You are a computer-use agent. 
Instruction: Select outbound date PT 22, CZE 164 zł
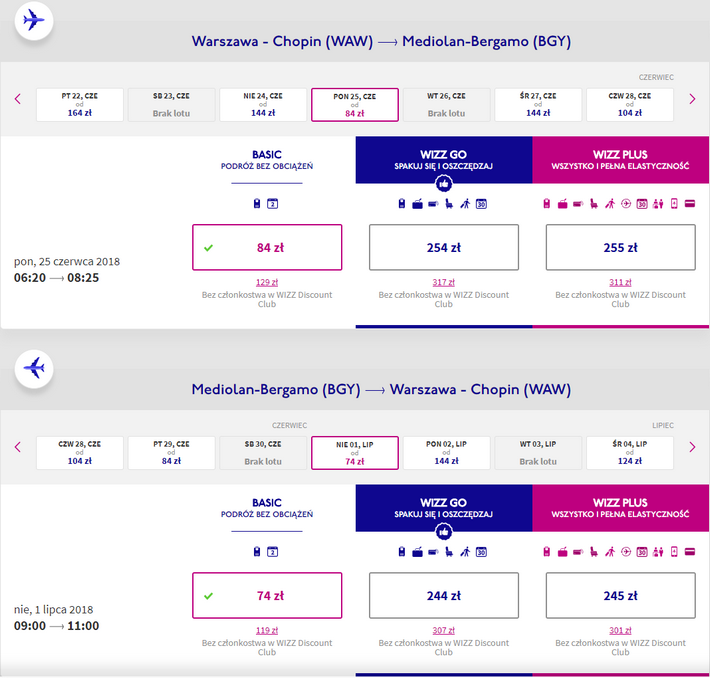[x=80, y=105]
